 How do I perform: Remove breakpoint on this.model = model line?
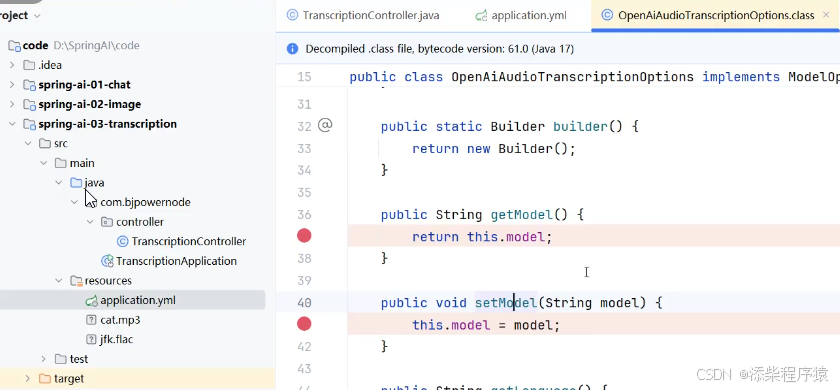(x=304, y=324)
